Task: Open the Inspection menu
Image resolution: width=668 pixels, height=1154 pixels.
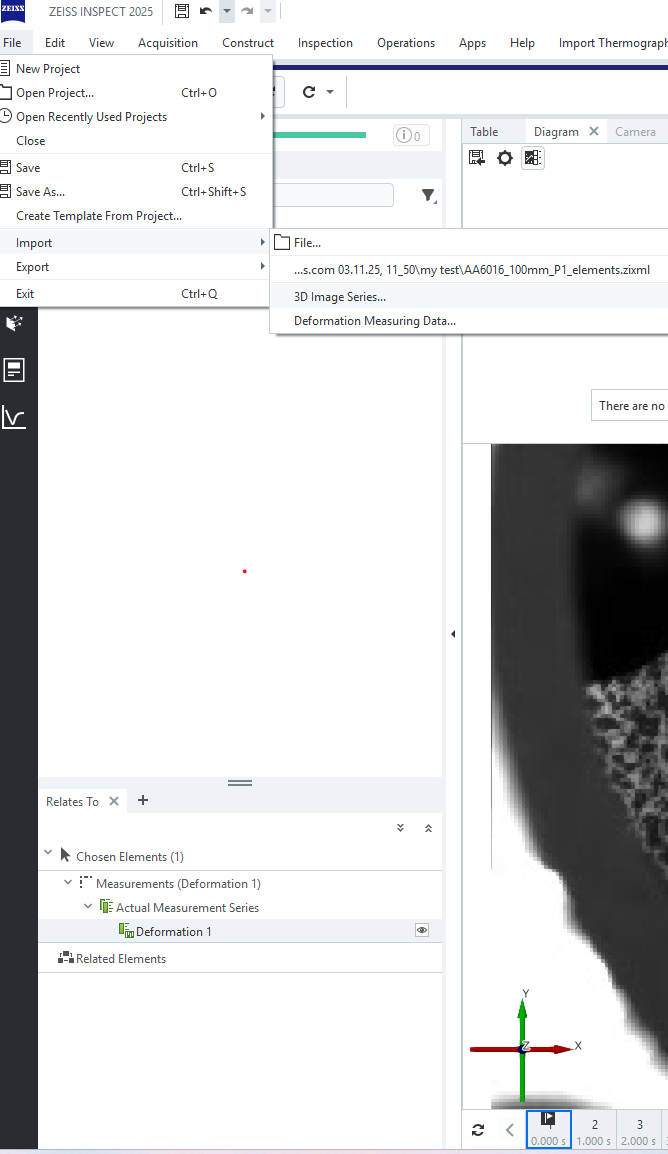Action: pyautogui.click(x=325, y=43)
